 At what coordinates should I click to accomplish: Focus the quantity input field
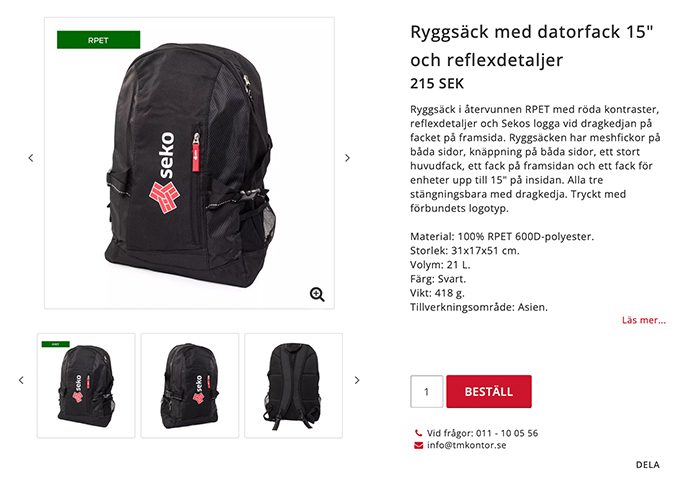pyautogui.click(x=426, y=392)
